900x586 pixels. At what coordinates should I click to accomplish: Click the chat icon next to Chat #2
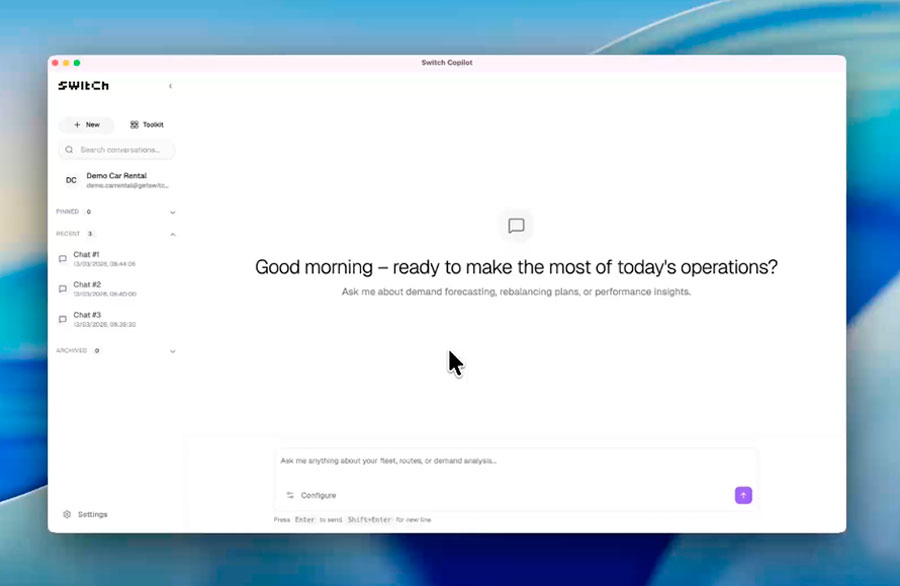point(62,290)
